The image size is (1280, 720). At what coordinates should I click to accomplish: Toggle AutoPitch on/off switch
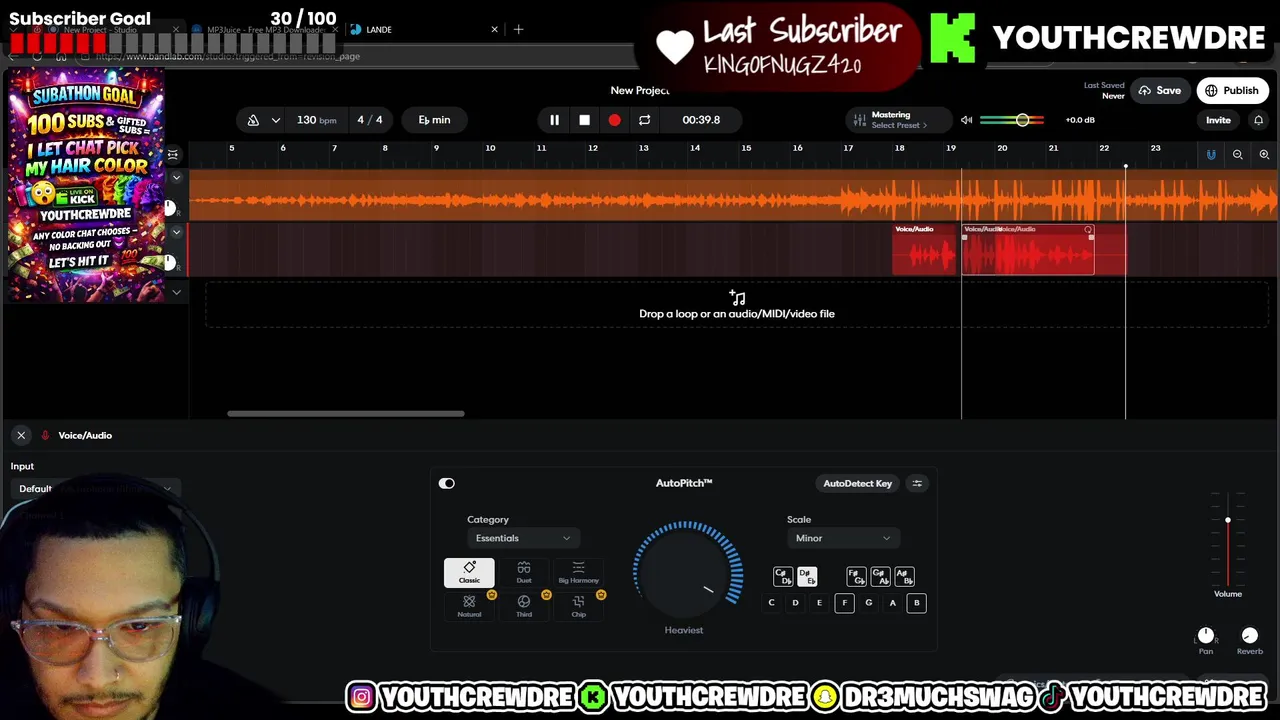[447, 483]
